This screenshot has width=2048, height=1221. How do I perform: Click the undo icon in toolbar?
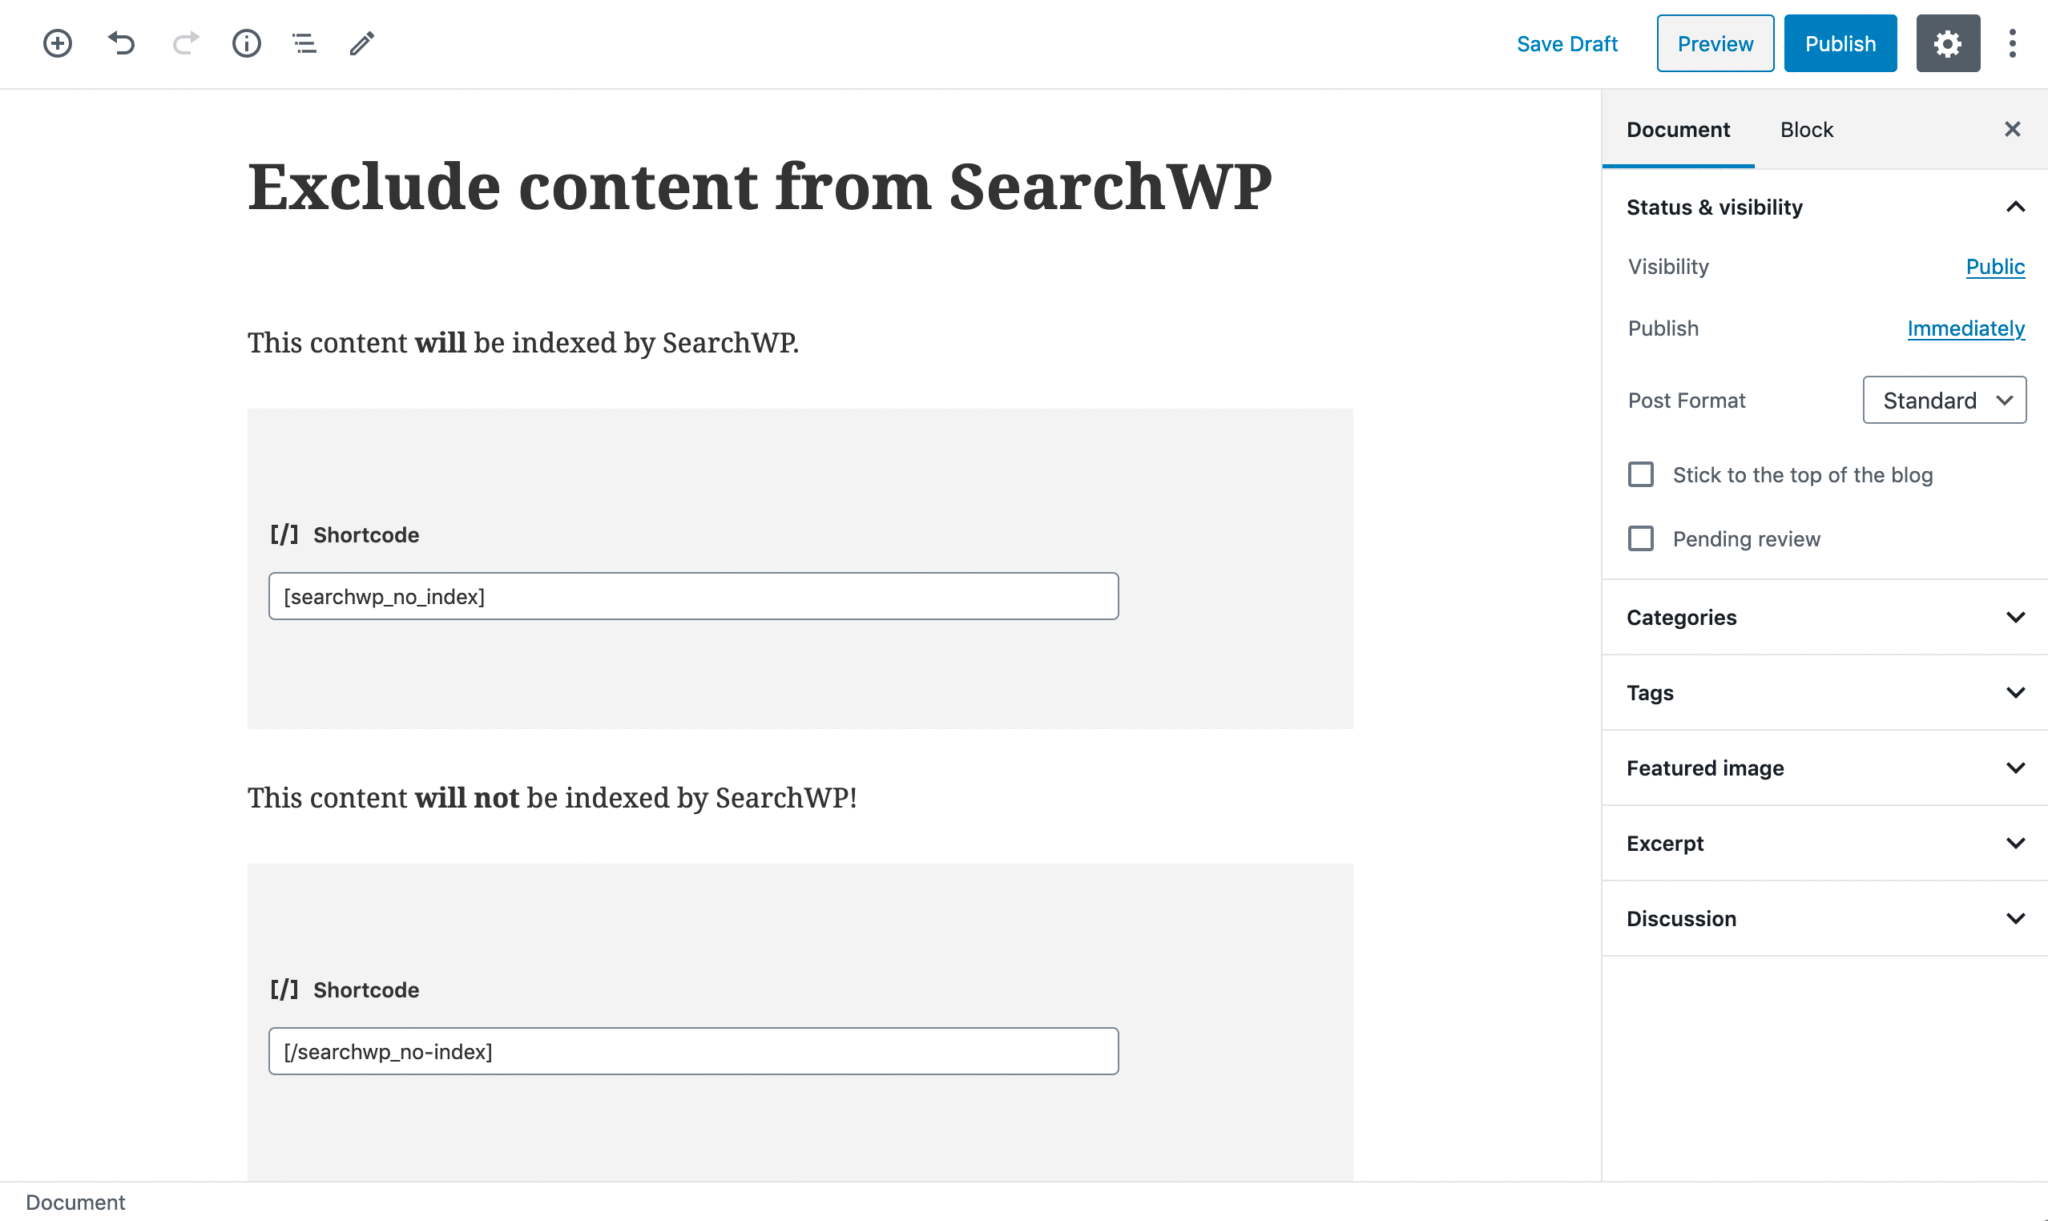124,44
